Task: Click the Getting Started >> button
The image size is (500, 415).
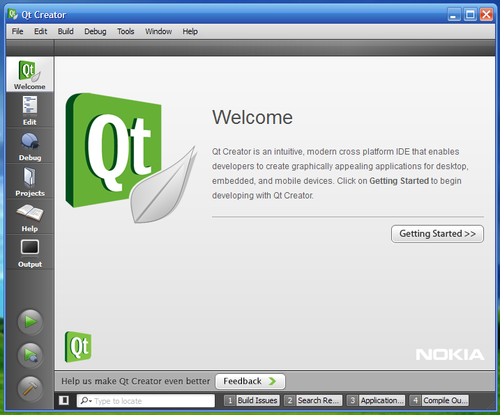Action: tap(437, 234)
